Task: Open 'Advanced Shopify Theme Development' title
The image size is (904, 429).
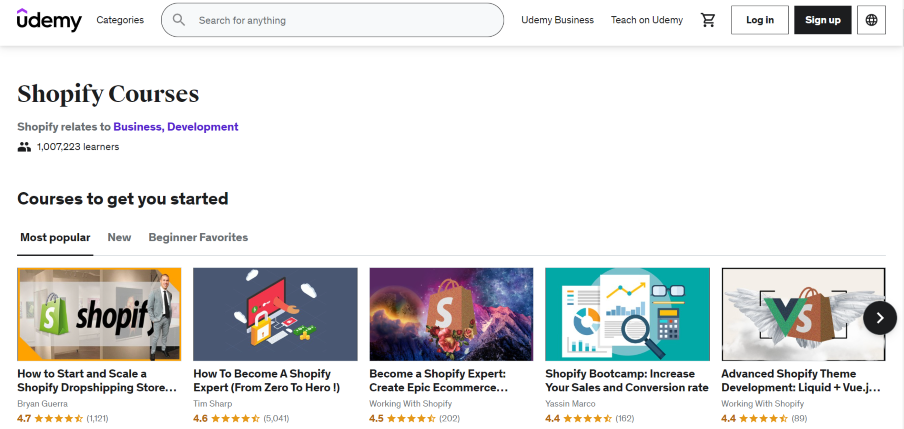Action: point(801,381)
